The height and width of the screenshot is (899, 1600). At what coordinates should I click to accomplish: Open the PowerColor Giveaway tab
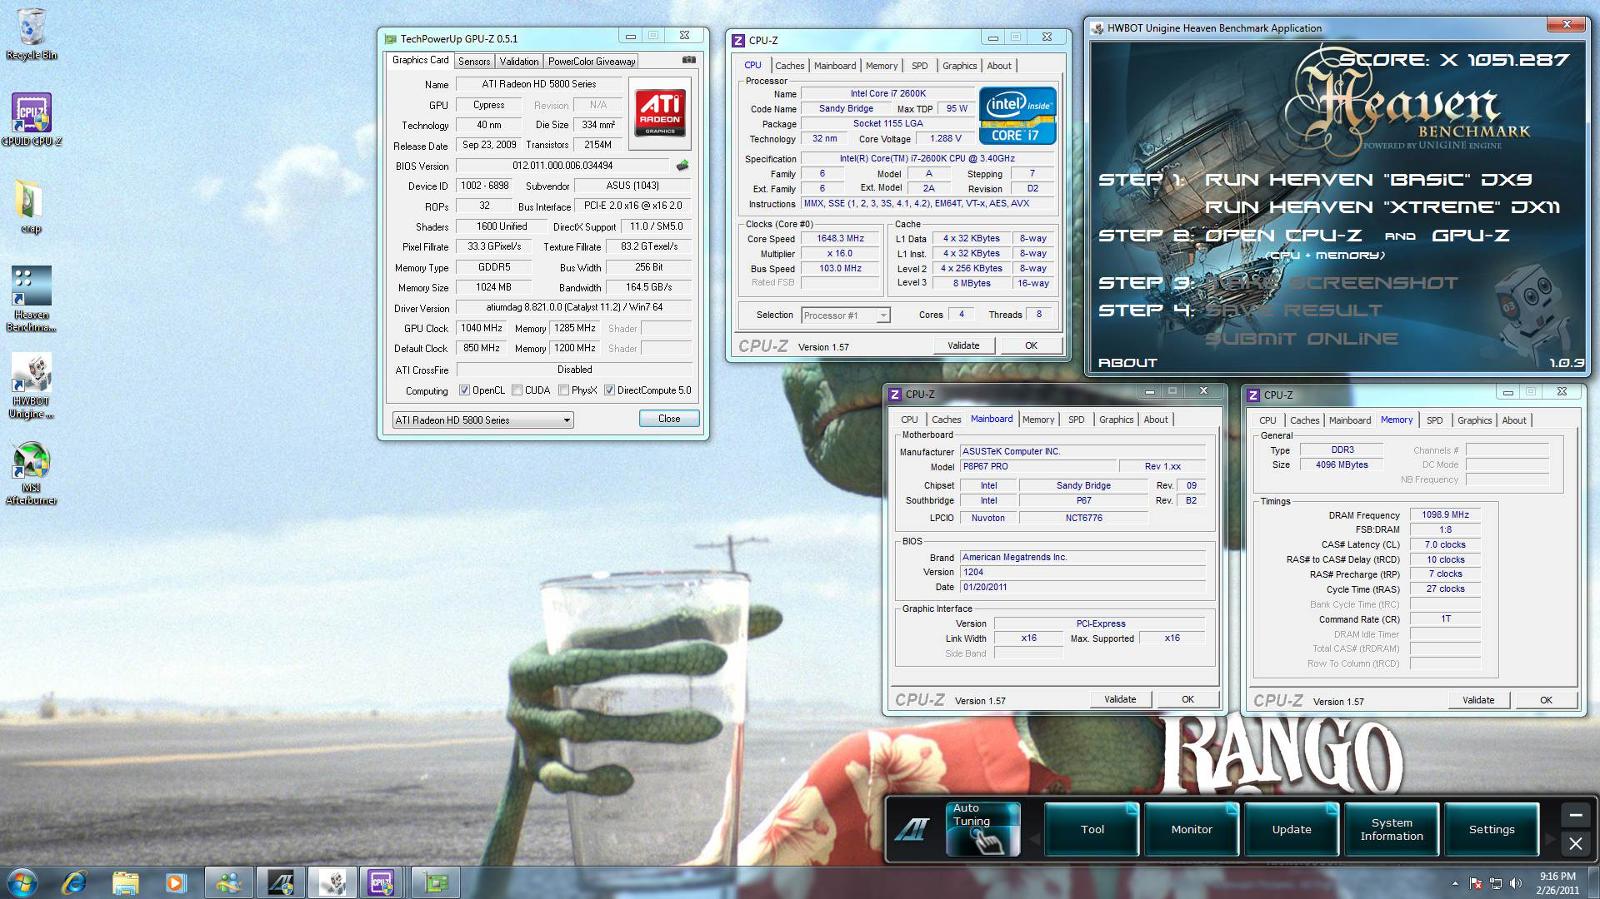tap(592, 61)
